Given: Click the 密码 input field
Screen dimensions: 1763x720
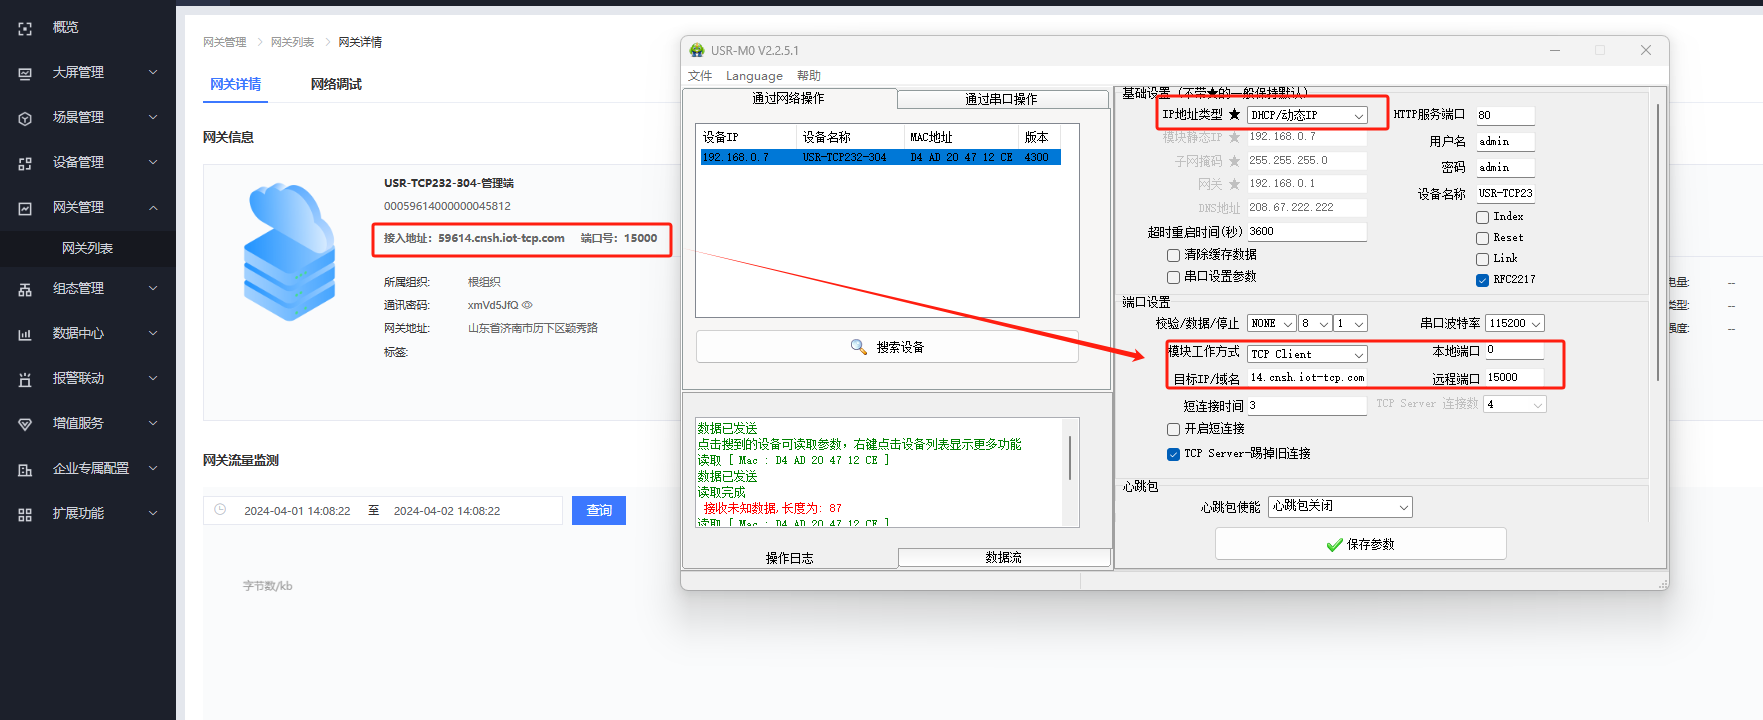Looking at the screenshot, I should point(1505,168).
